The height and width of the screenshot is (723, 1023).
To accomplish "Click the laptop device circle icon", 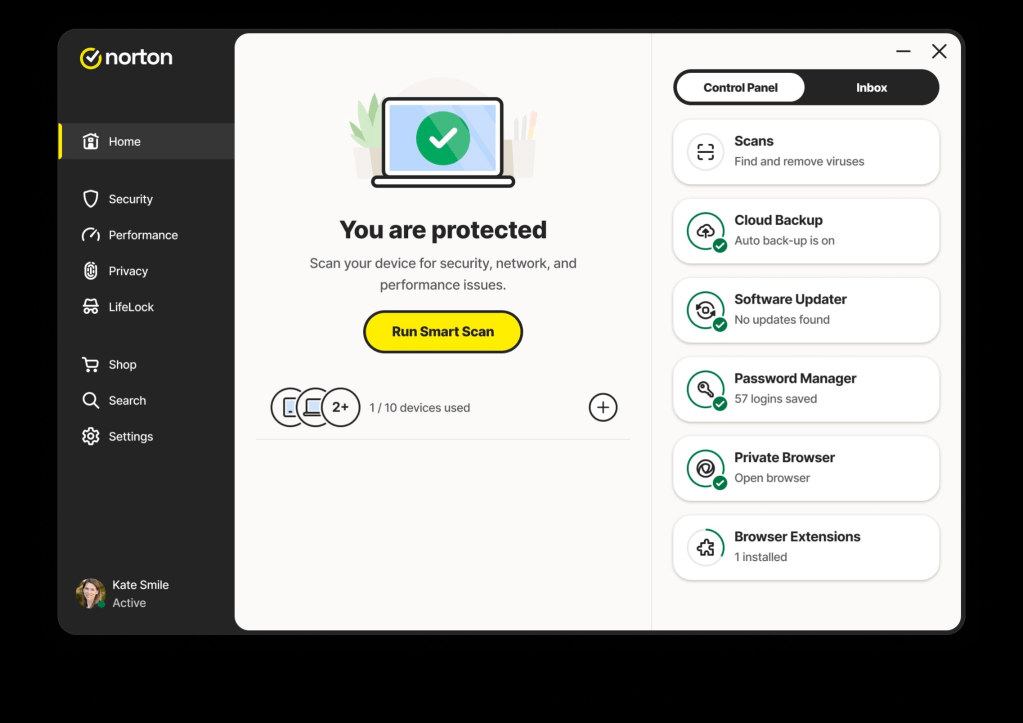I will coord(312,407).
